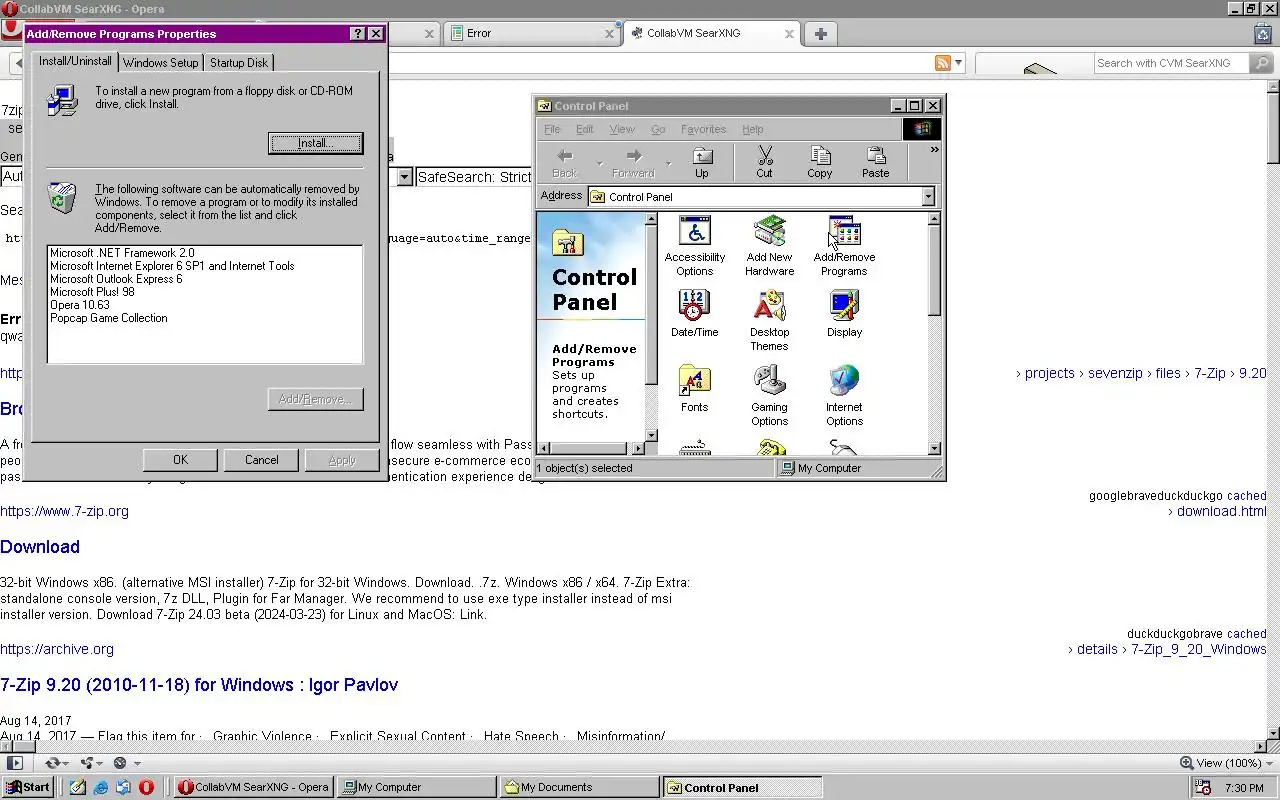Open the Opera Link icon dropdown arrow
Screen dimensions: 1280x800
tap(65, 764)
